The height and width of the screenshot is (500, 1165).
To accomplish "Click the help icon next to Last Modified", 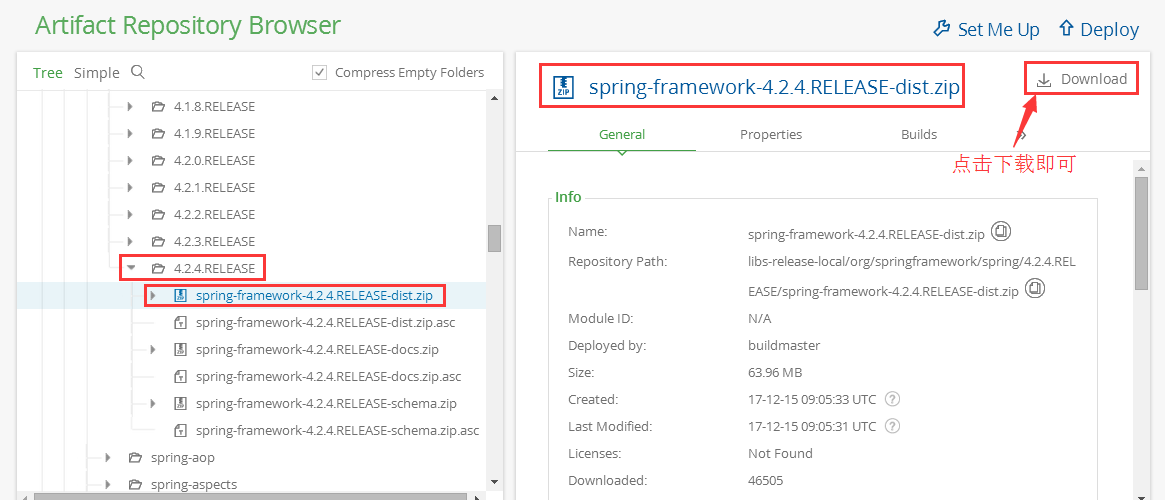I will point(893,426).
